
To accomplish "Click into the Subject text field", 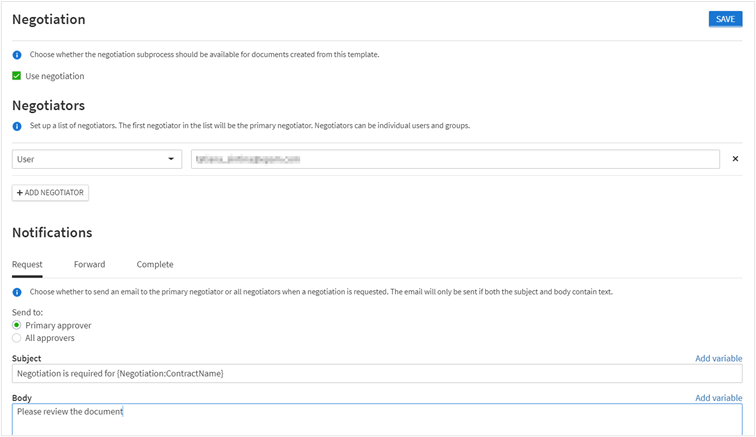I will (x=377, y=373).
